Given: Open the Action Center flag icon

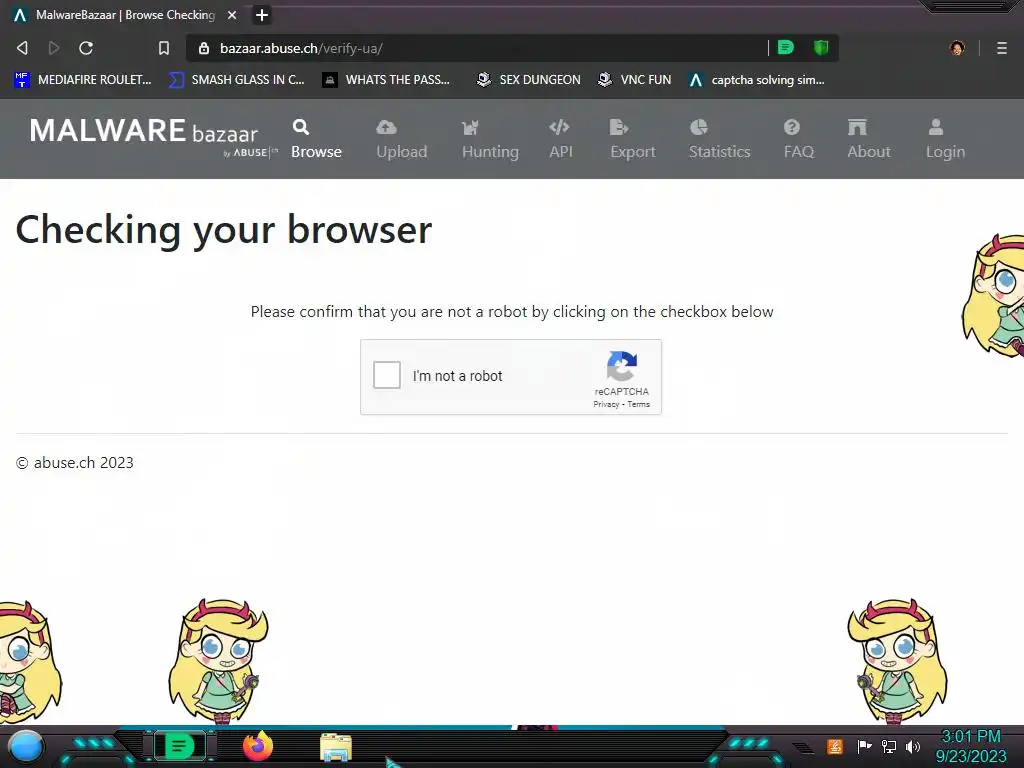Looking at the screenshot, I should coord(864,746).
